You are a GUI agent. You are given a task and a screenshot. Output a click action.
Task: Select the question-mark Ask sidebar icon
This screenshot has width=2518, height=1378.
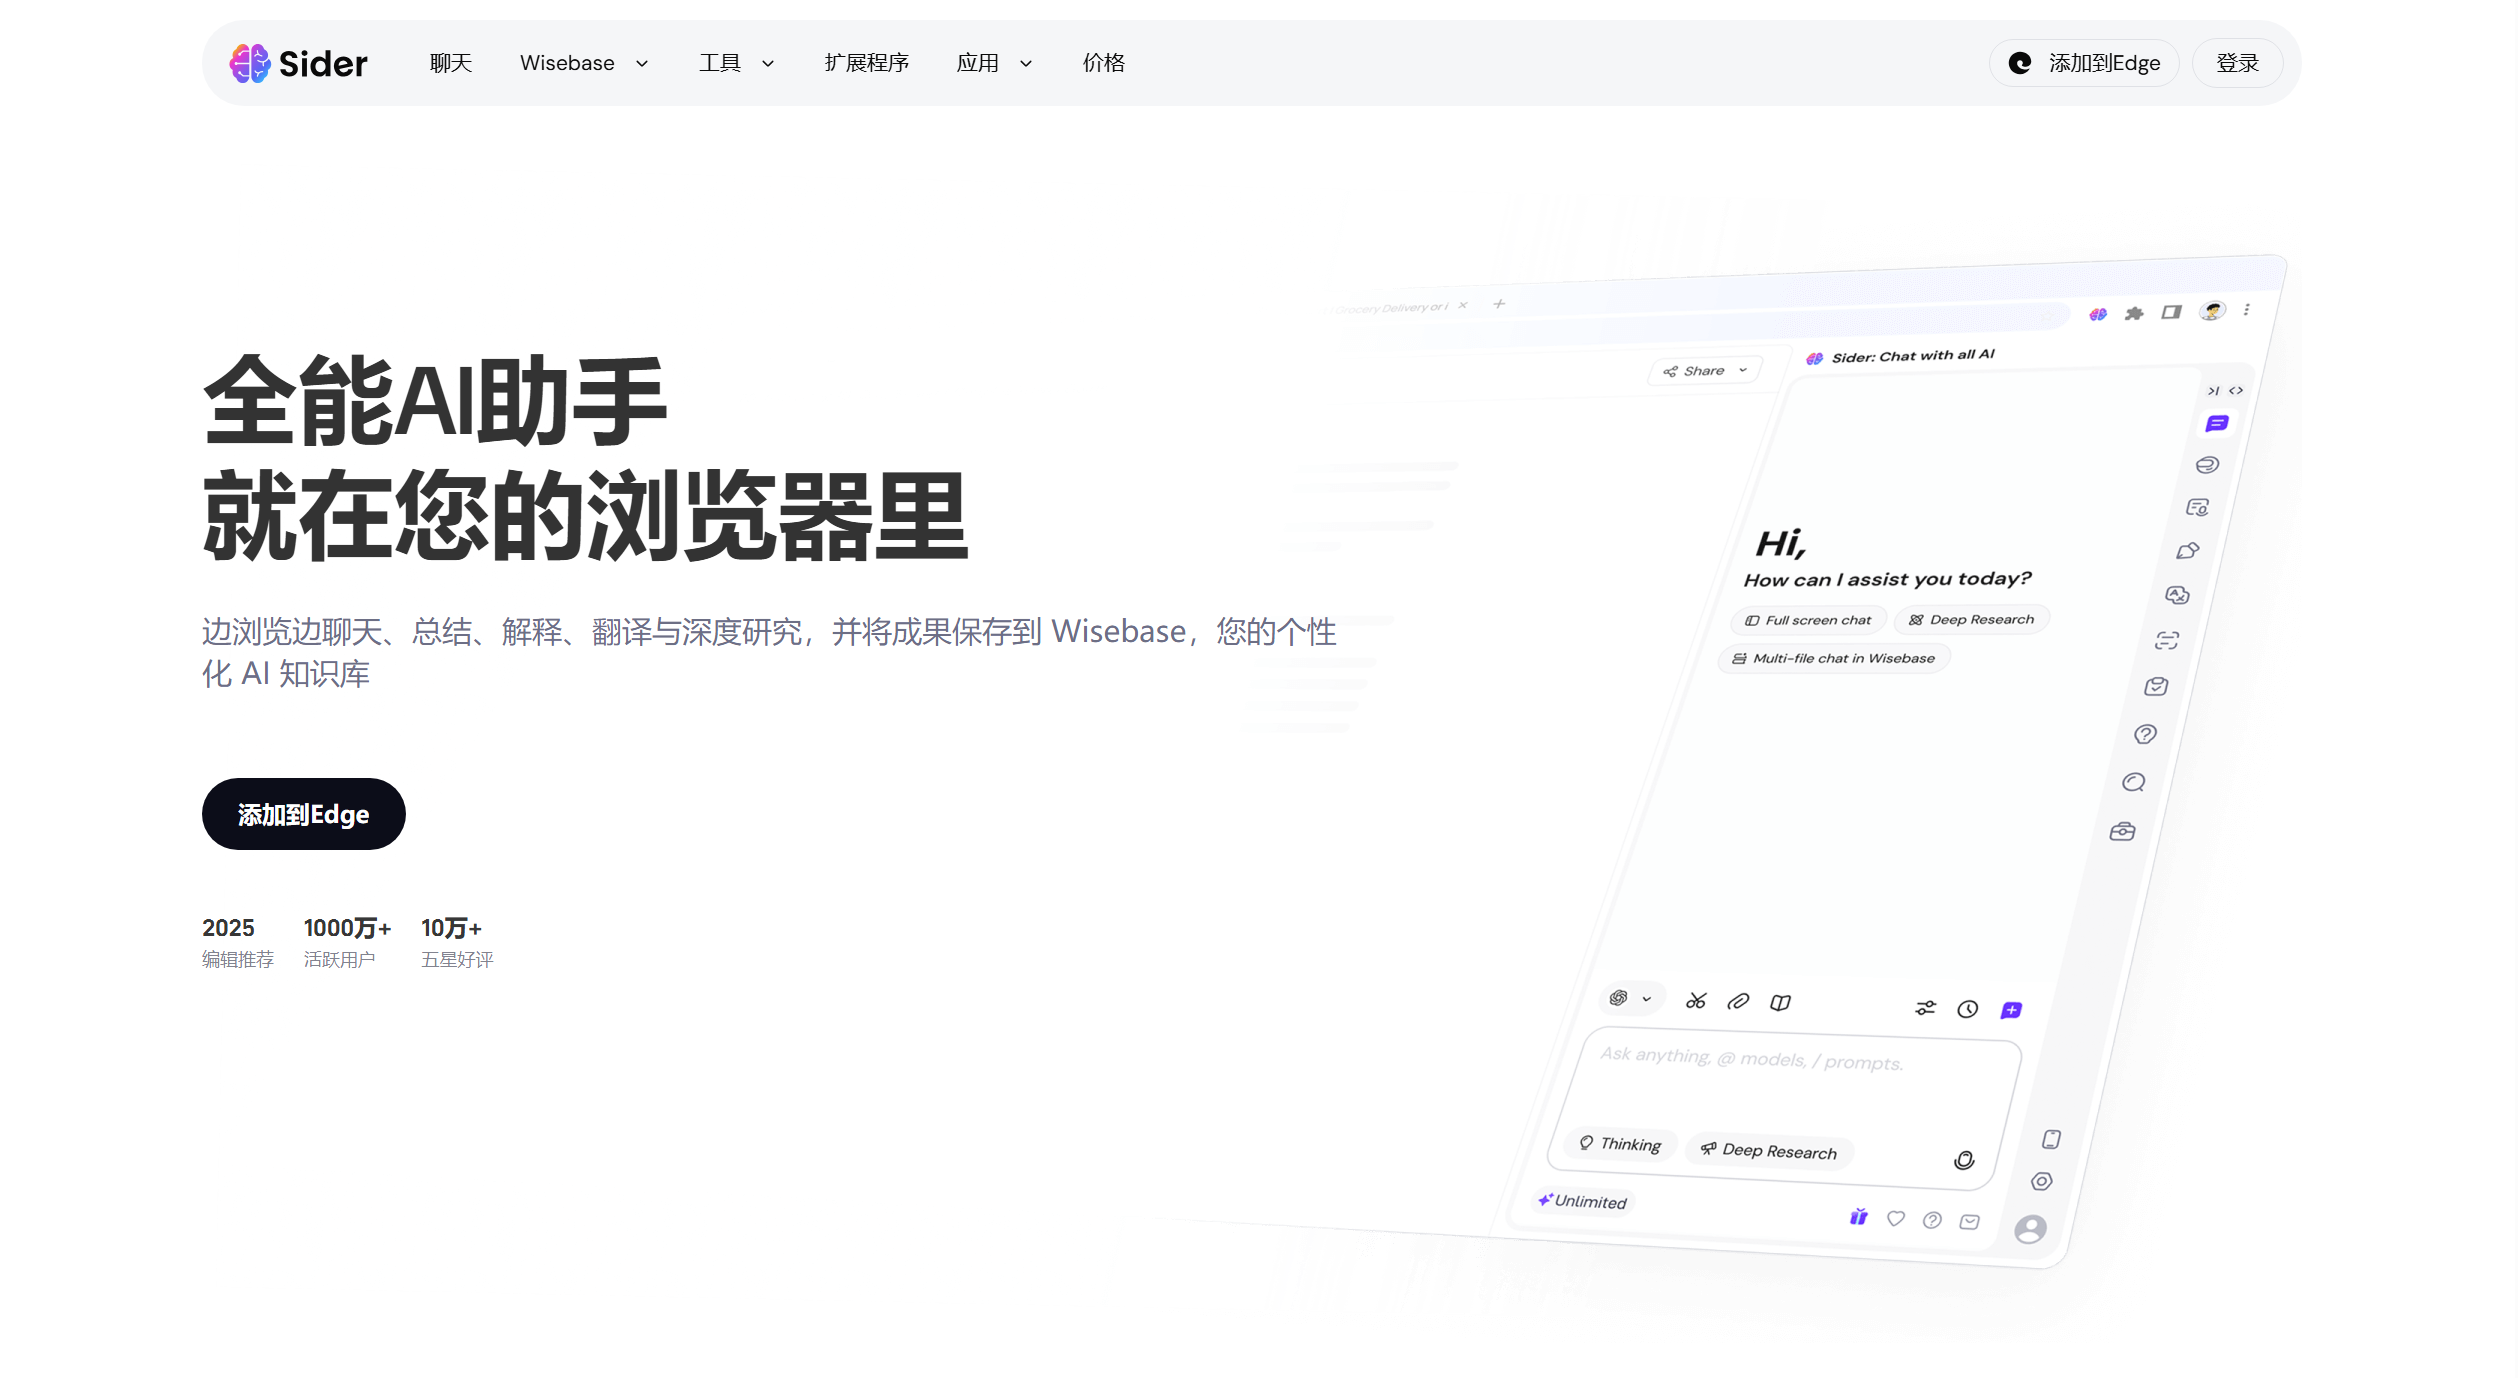2145,734
